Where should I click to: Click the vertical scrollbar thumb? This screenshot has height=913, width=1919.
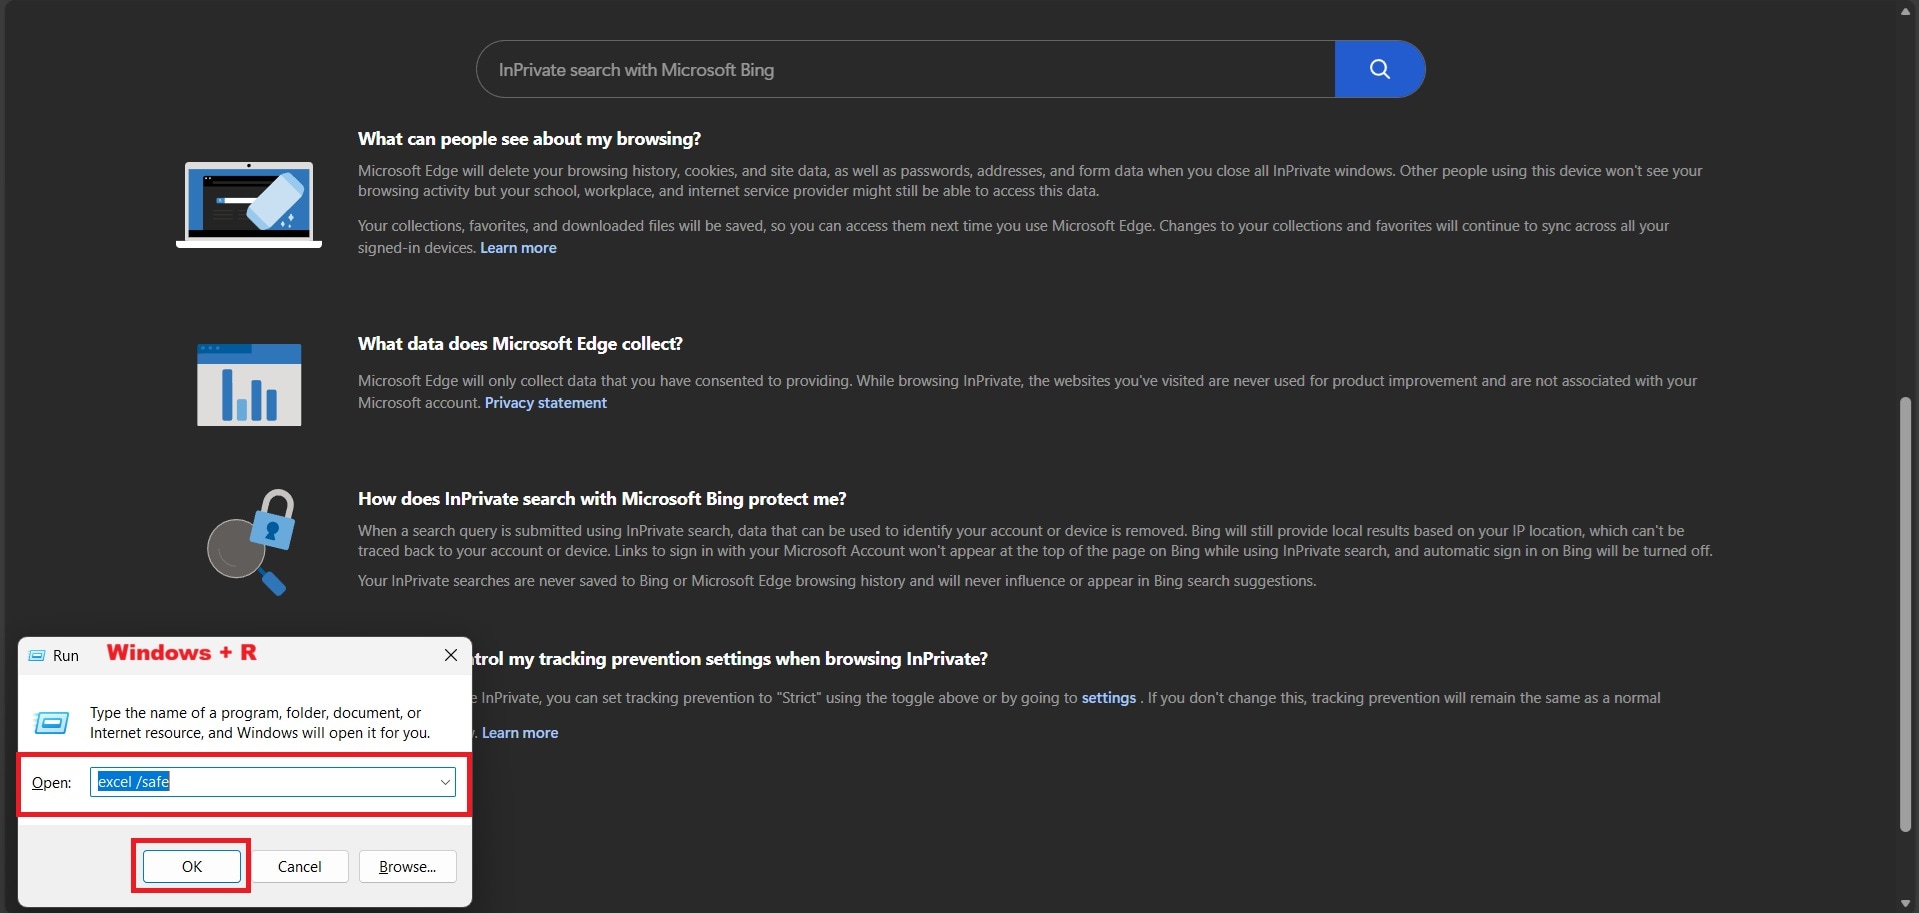click(x=1905, y=614)
